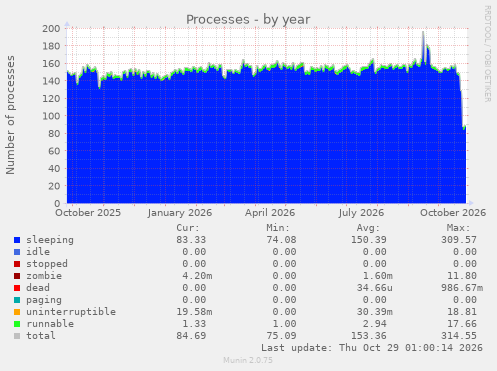Image resolution: width=497 pixels, height=371 pixels.
Task: Click zombie current value 4.20m
Action: (197, 276)
